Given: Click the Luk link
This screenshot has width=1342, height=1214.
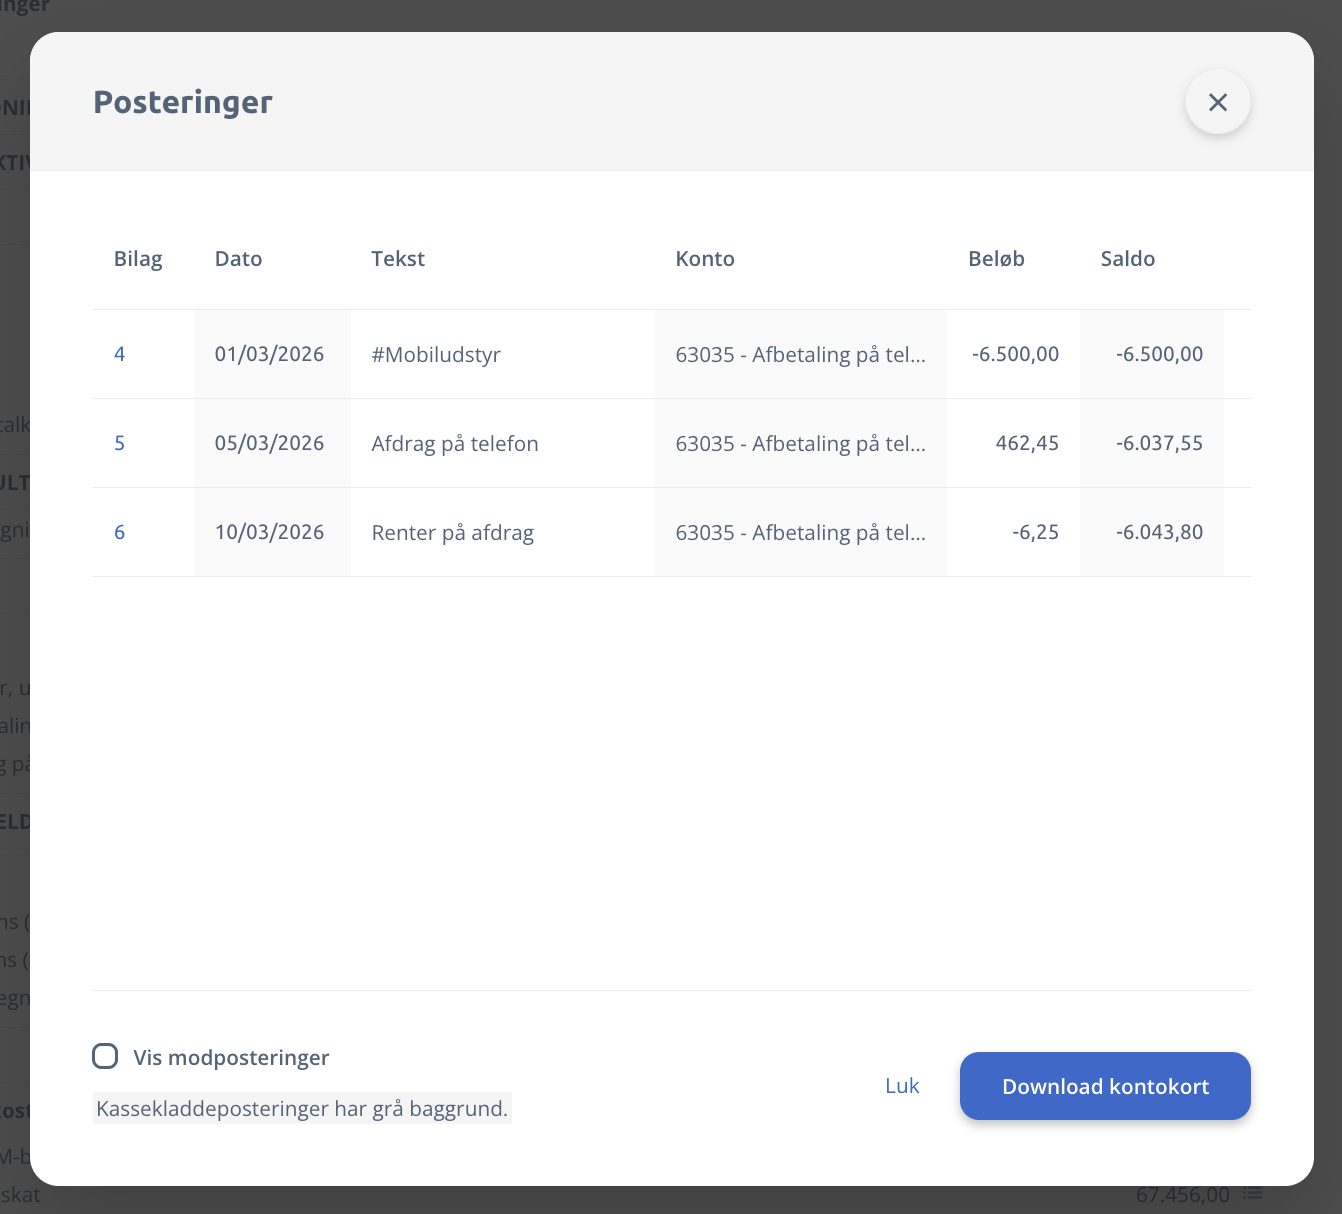Looking at the screenshot, I should point(901,1086).
